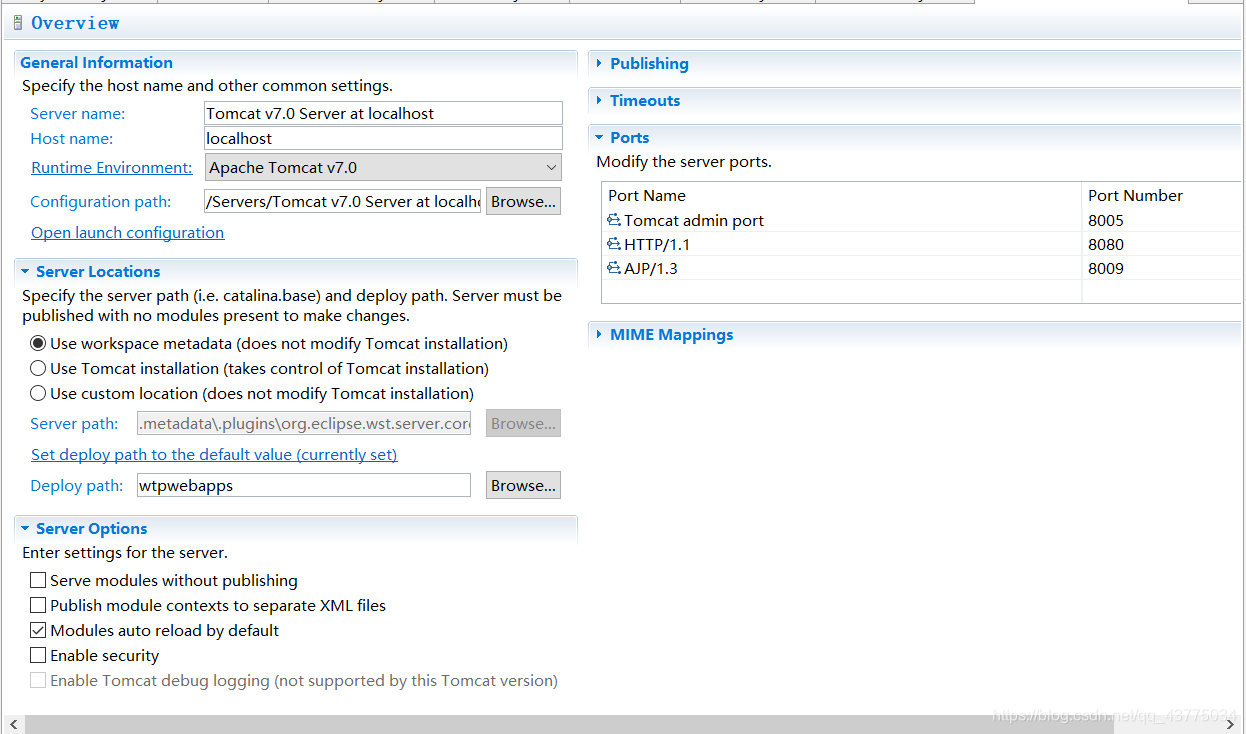
Task: Click the Server name input field
Action: (383, 113)
